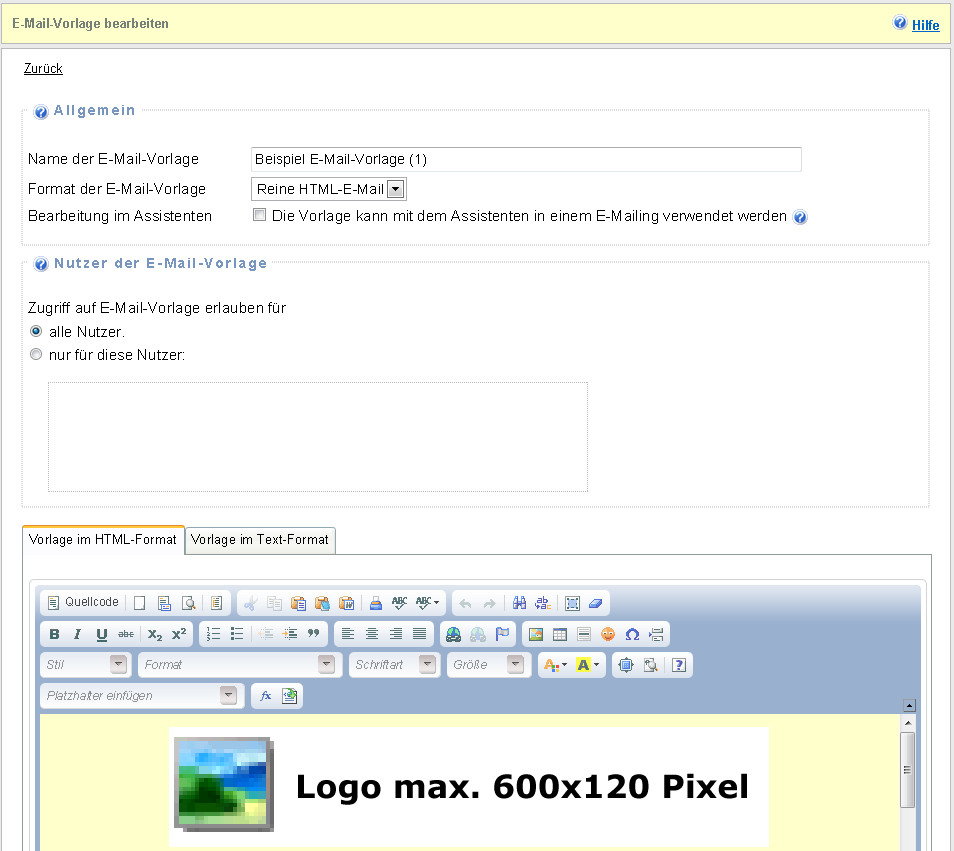Center-align the text
954x851 pixels.
372,634
